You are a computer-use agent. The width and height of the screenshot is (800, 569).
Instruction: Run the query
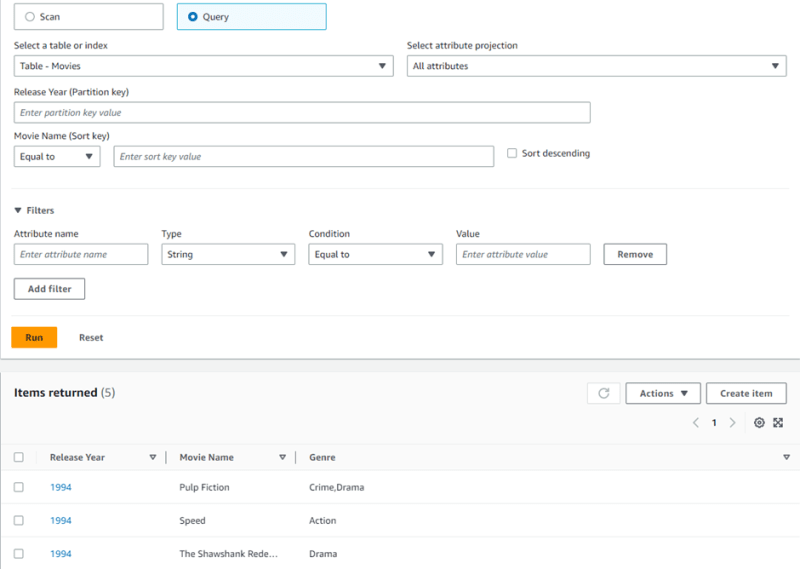coord(34,337)
